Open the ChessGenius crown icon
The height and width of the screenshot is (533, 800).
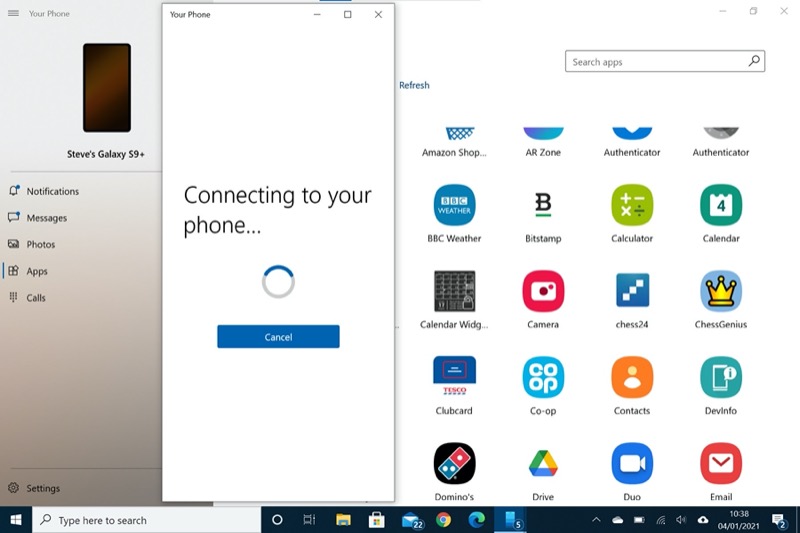(720, 291)
